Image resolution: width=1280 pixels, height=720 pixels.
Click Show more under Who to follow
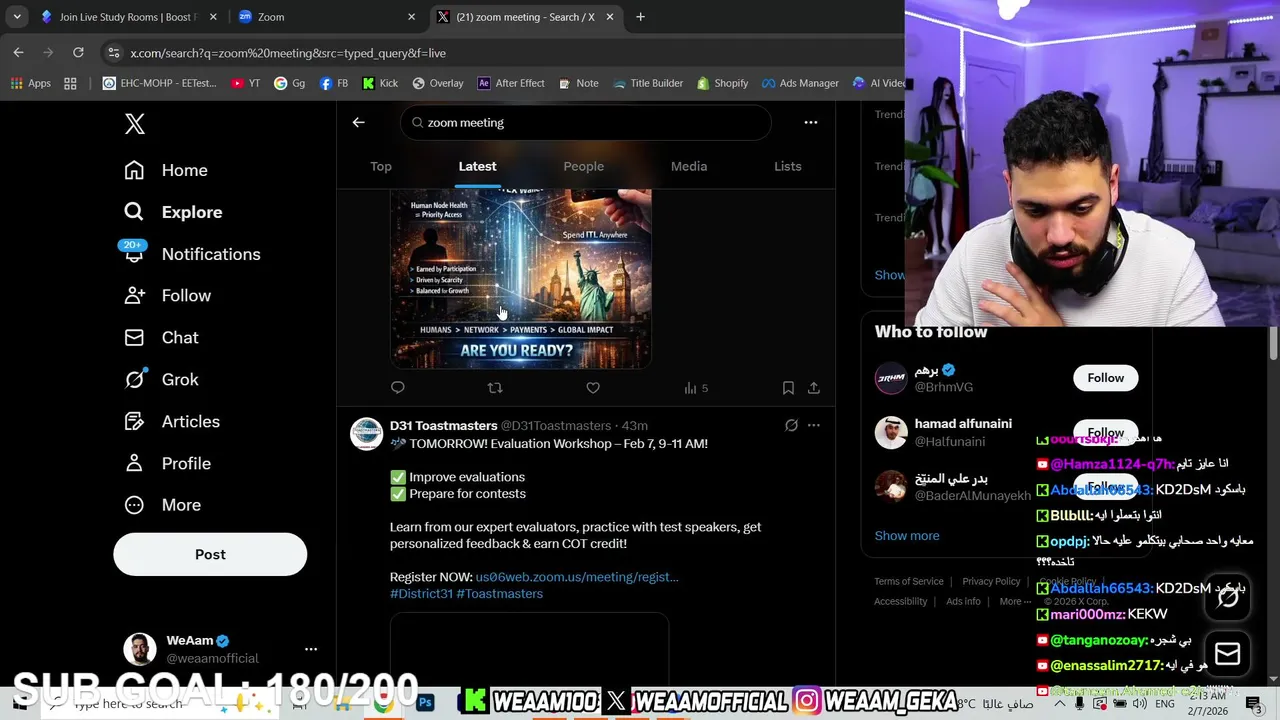907,536
